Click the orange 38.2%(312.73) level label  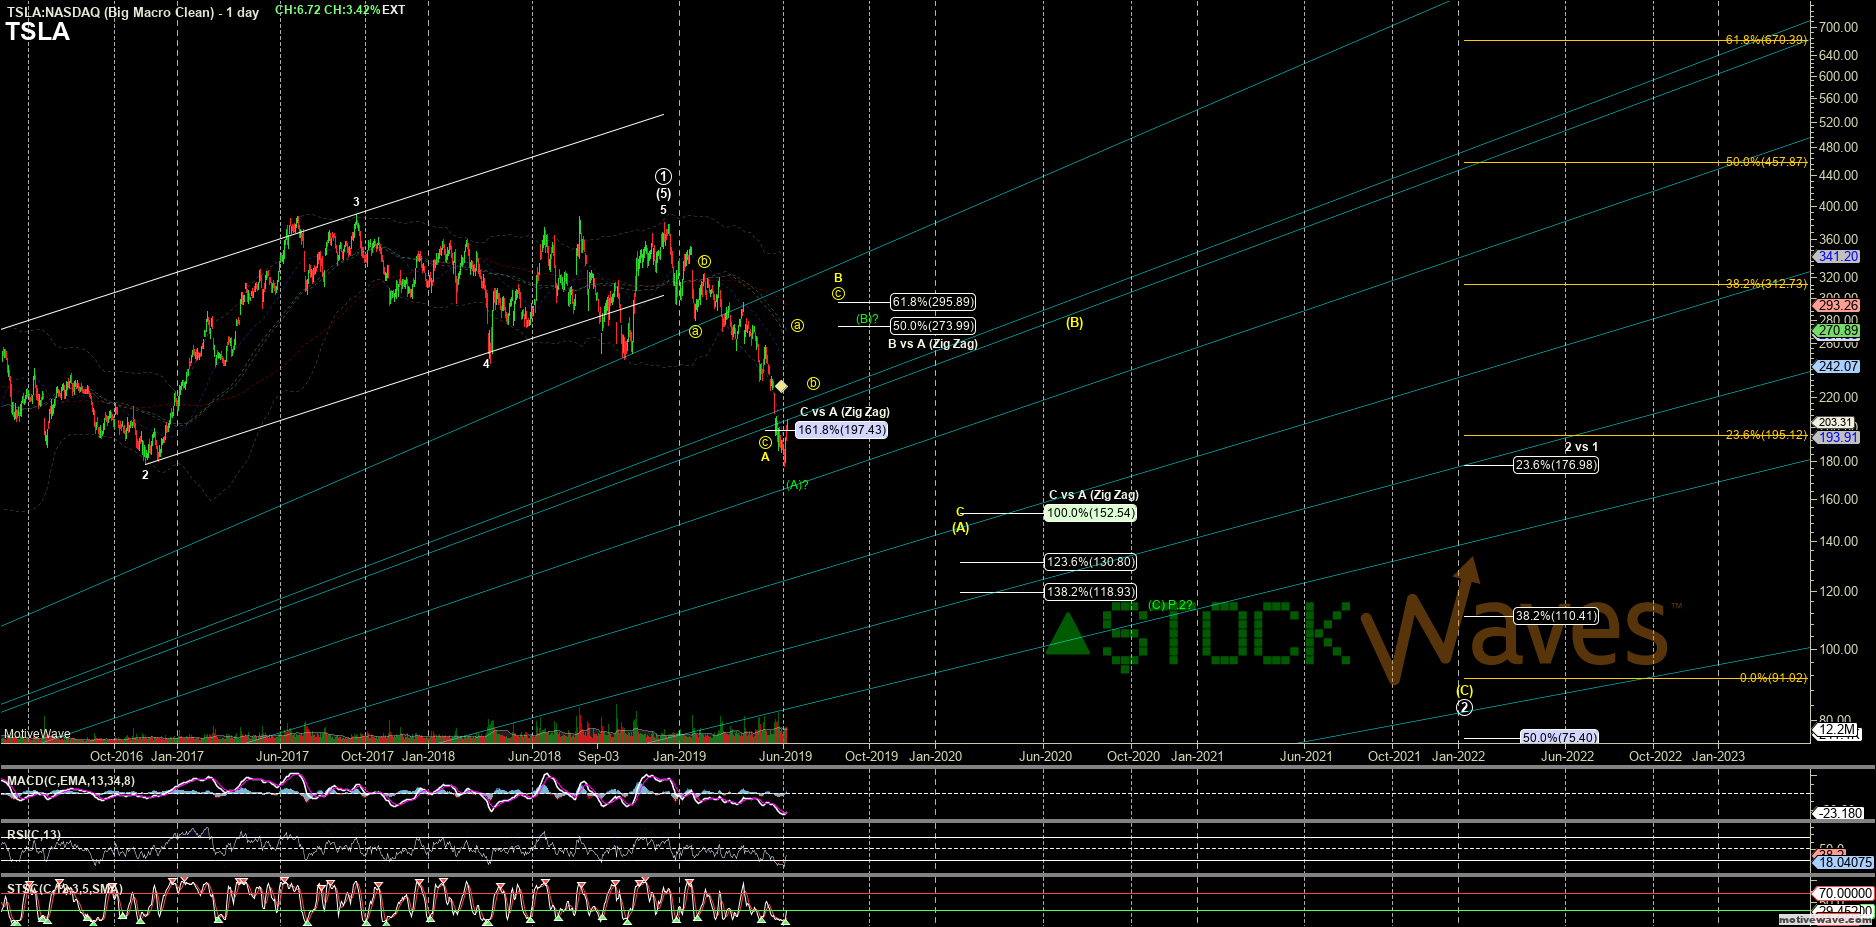tap(1766, 284)
